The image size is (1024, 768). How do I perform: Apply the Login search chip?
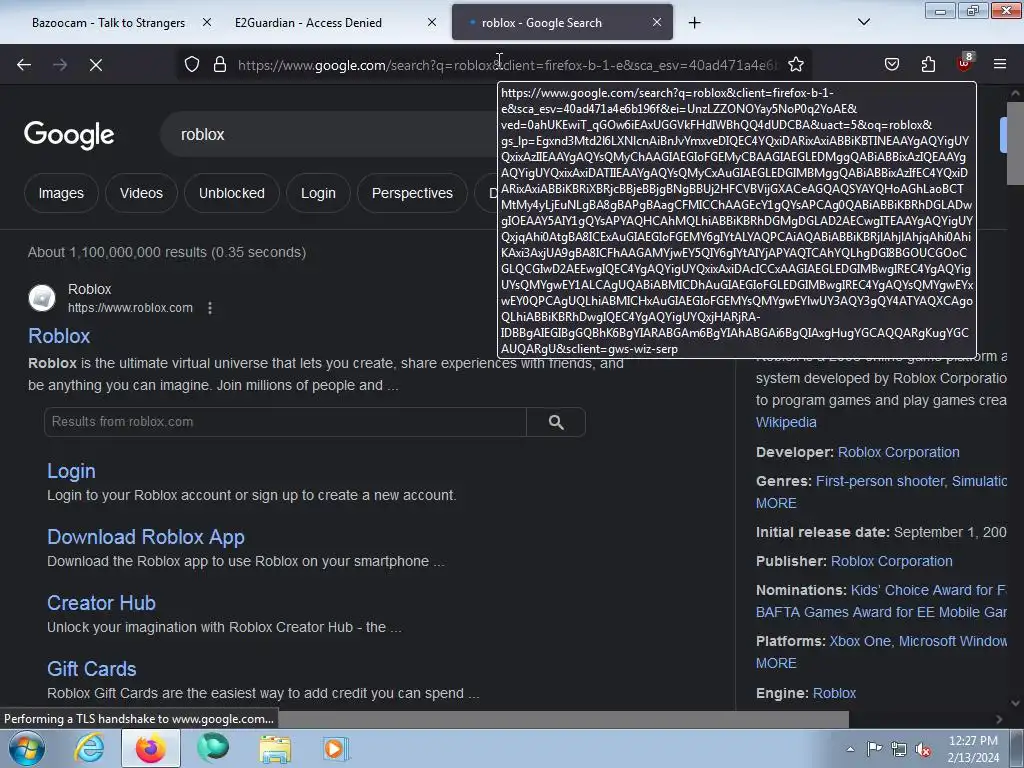pos(318,193)
